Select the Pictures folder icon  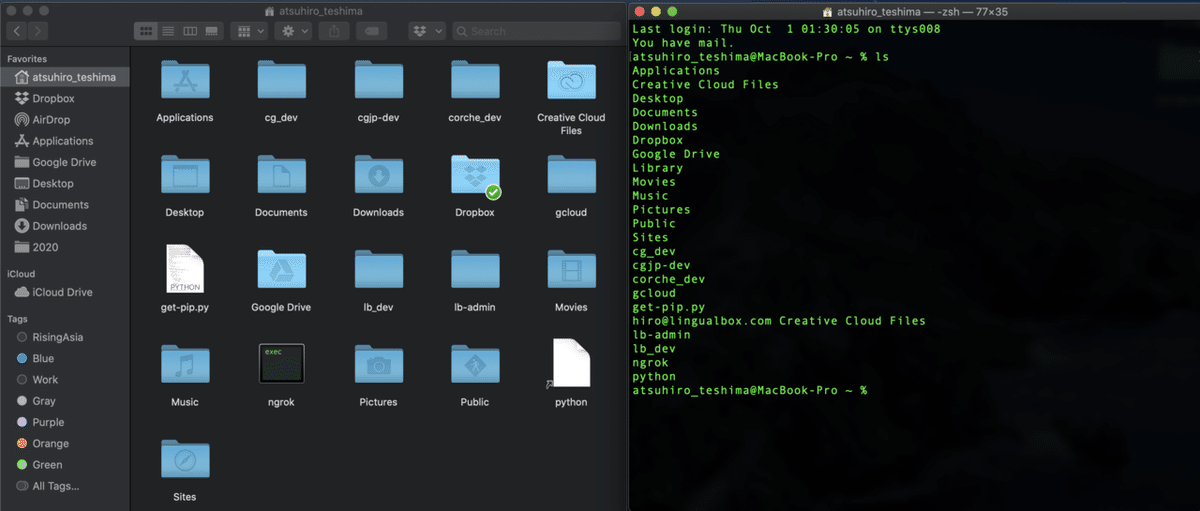tap(378, 365)
